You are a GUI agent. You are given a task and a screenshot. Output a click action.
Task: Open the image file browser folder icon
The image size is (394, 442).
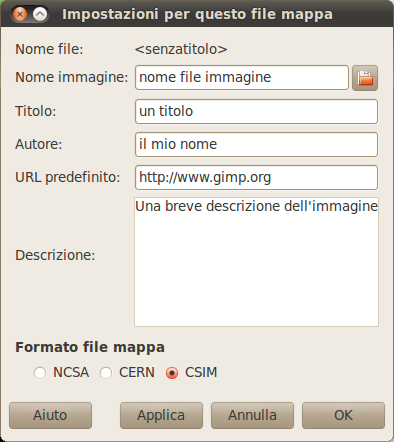click(x=365, y=78)
